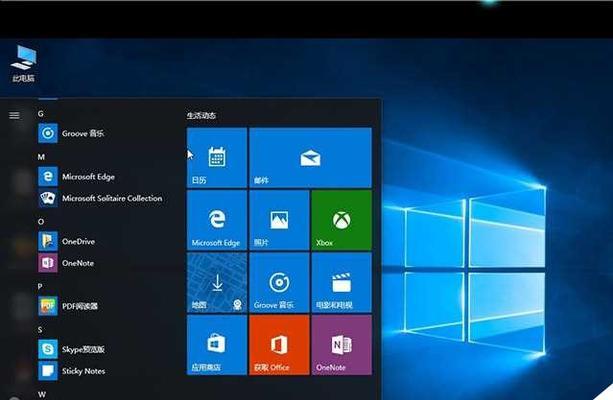Open the This PC desktop icon

(x=23, y=63)
